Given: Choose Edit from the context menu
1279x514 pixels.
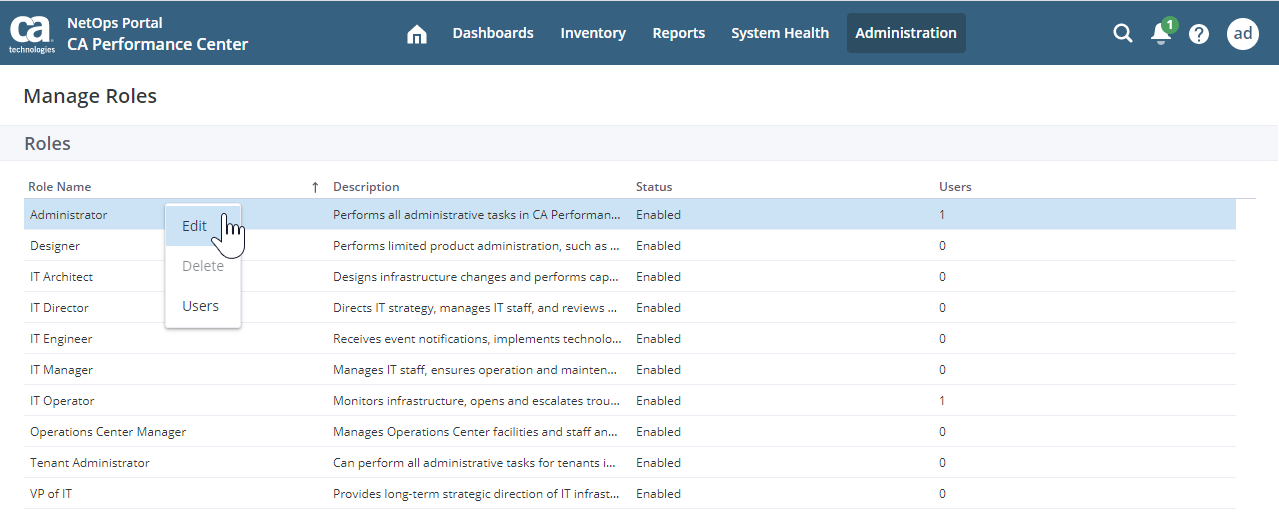Looking at the screenshot, I should click(x=195, y=226).
